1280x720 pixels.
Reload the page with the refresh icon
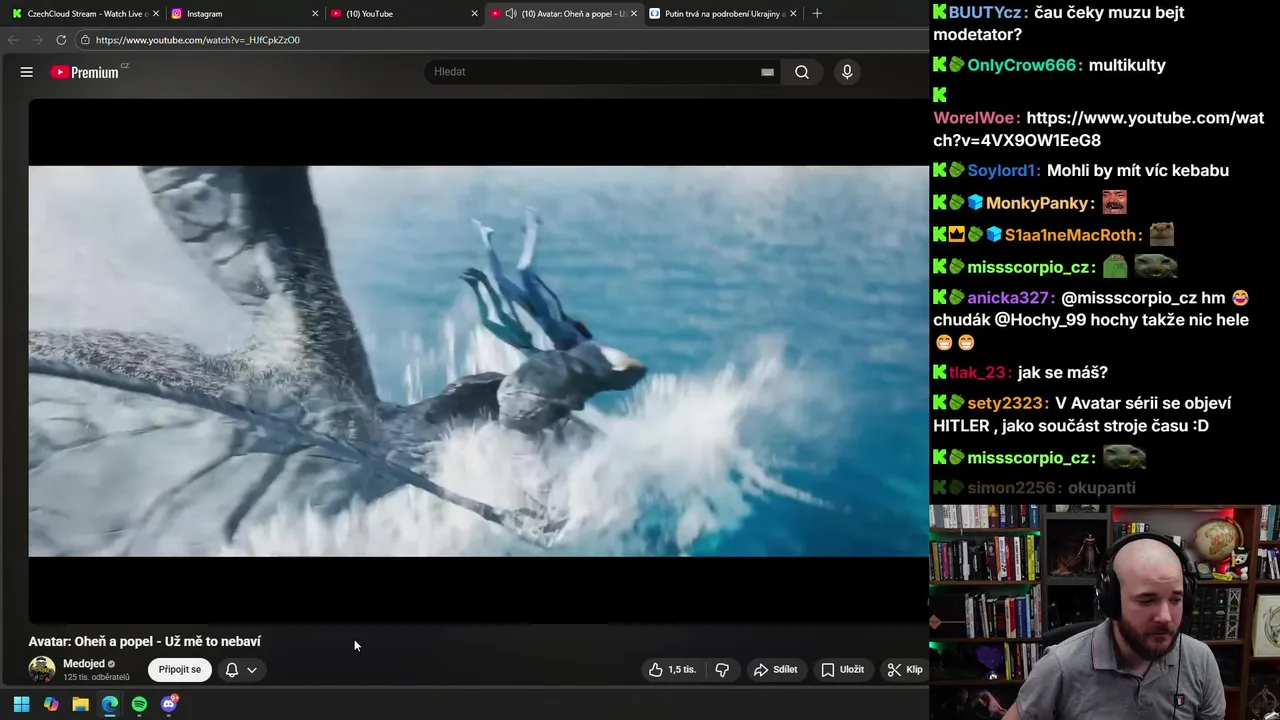pos(61,40)
